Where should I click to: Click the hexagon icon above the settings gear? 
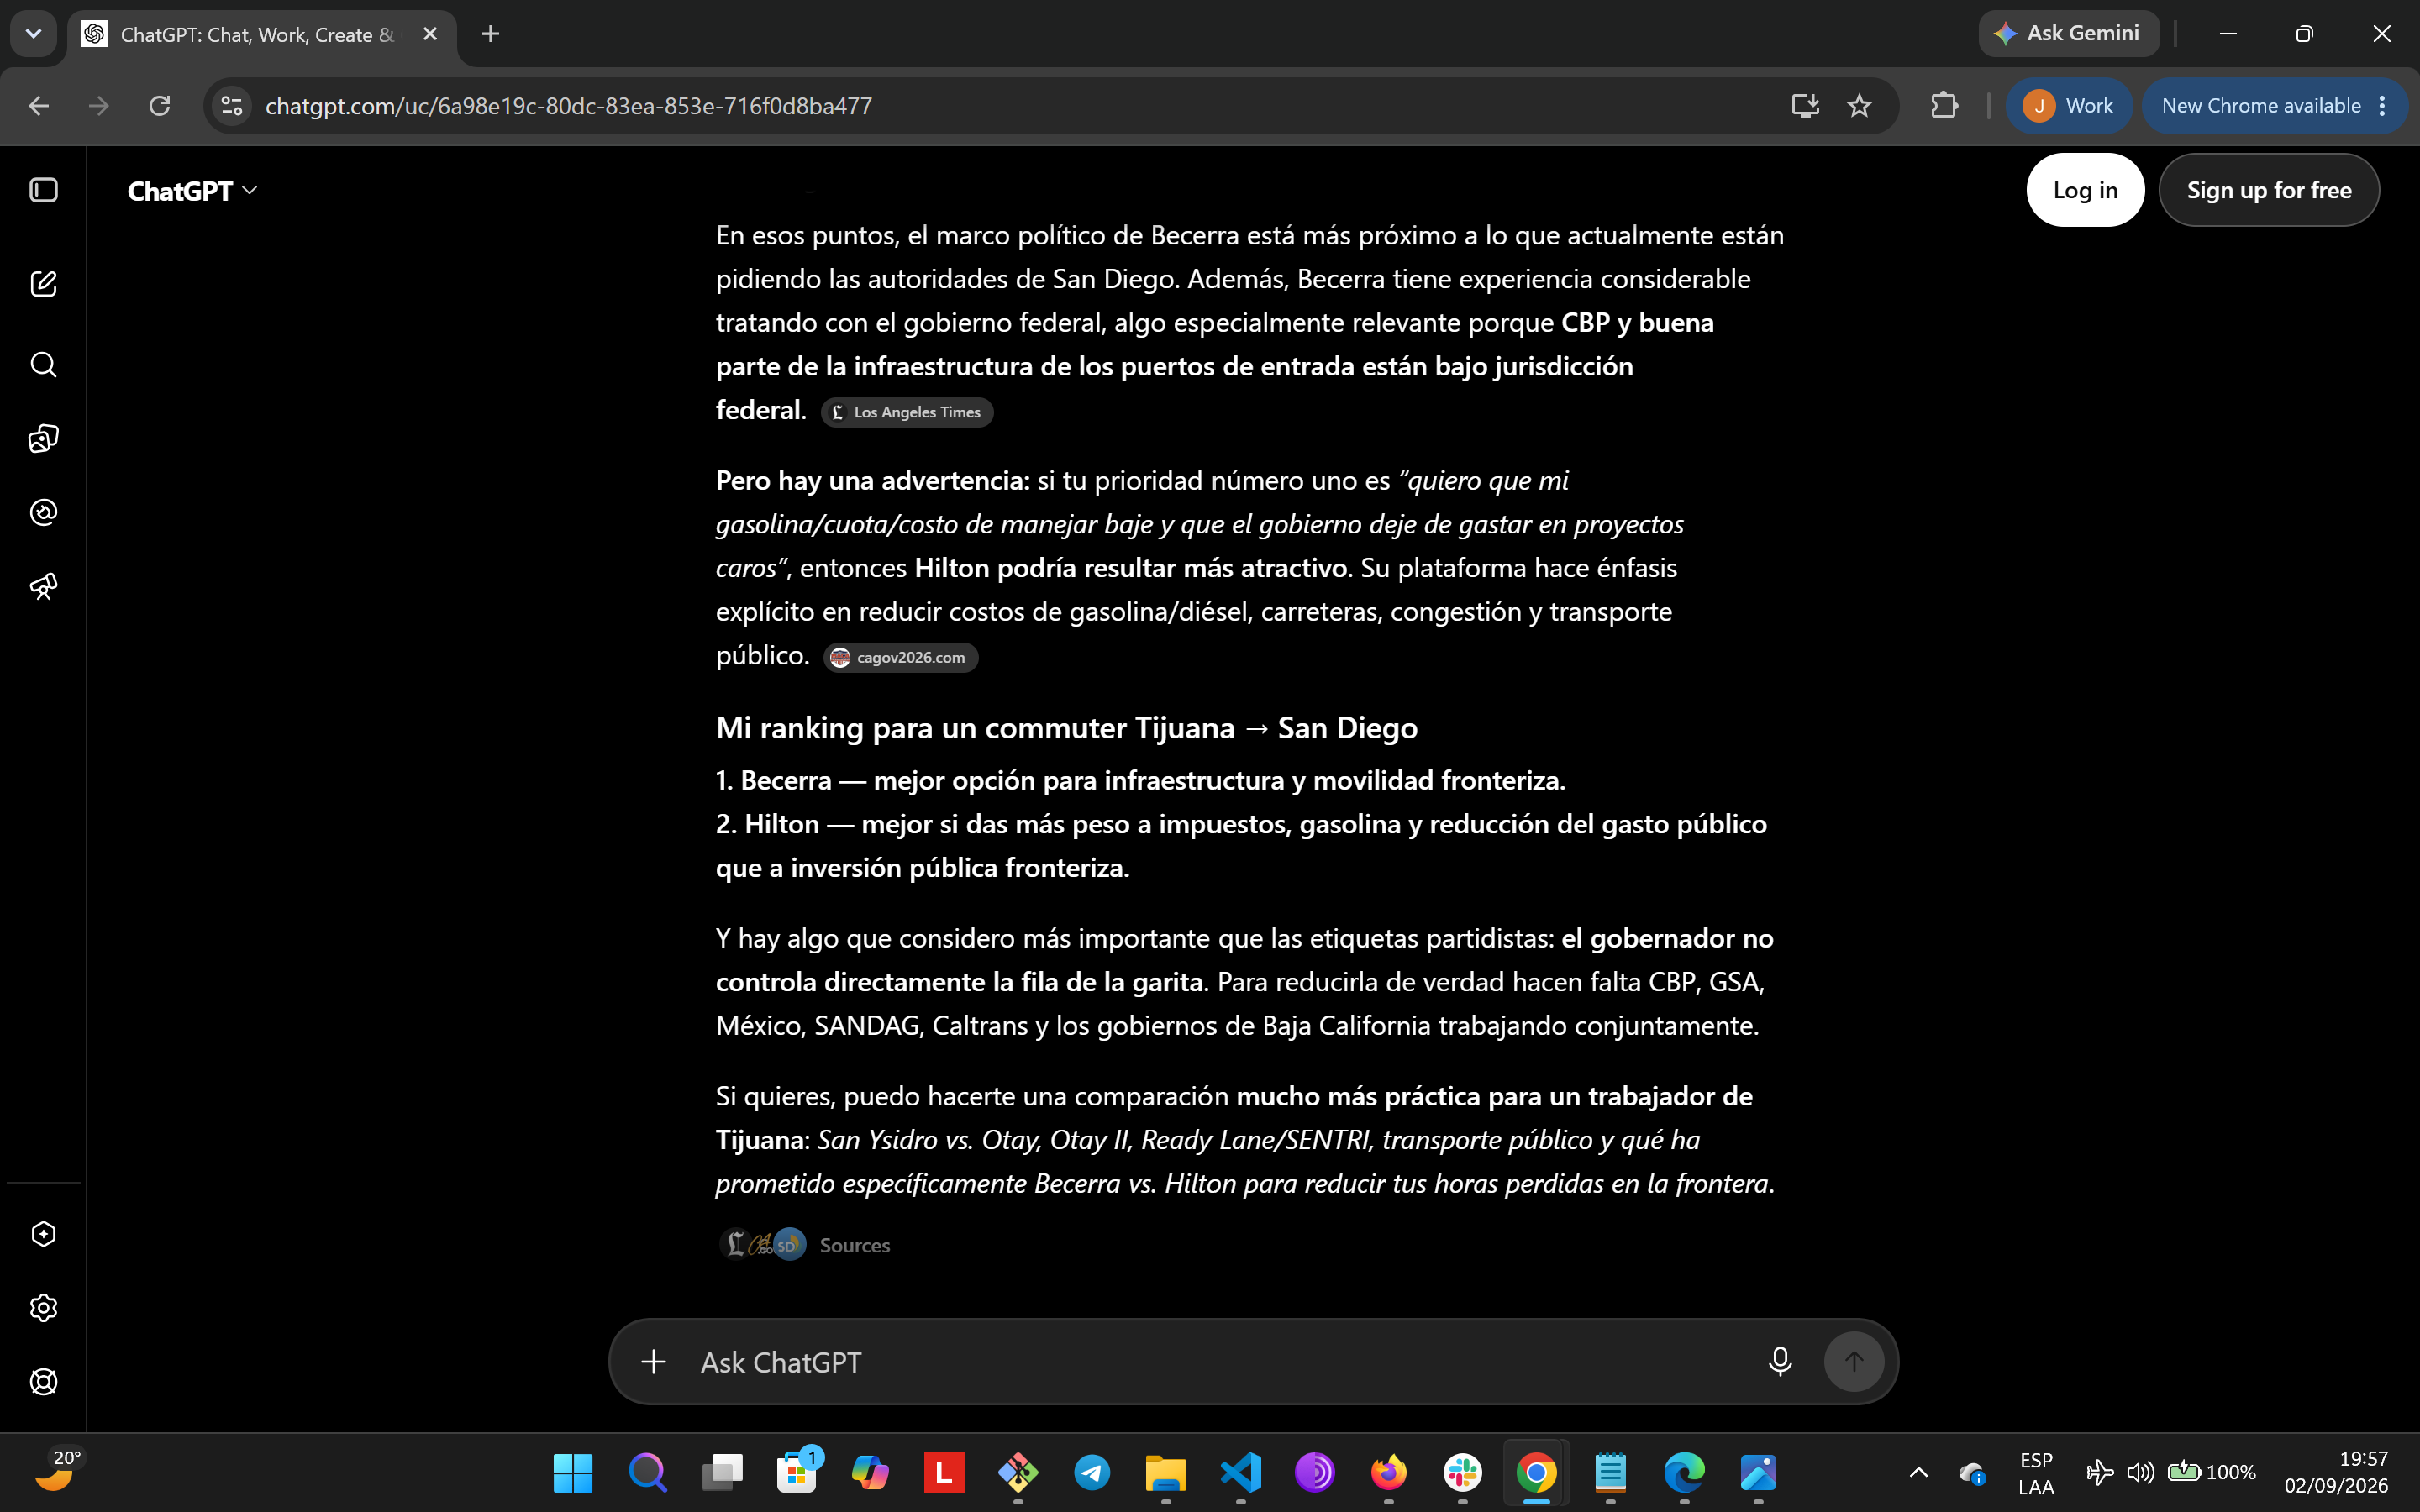(43, 1234)
